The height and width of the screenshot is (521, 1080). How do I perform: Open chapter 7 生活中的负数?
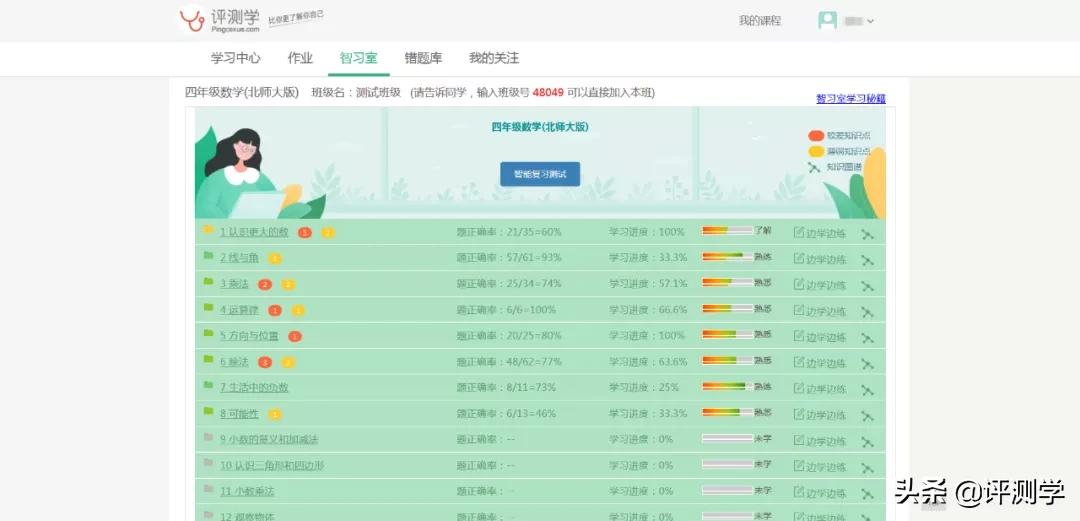254,388
